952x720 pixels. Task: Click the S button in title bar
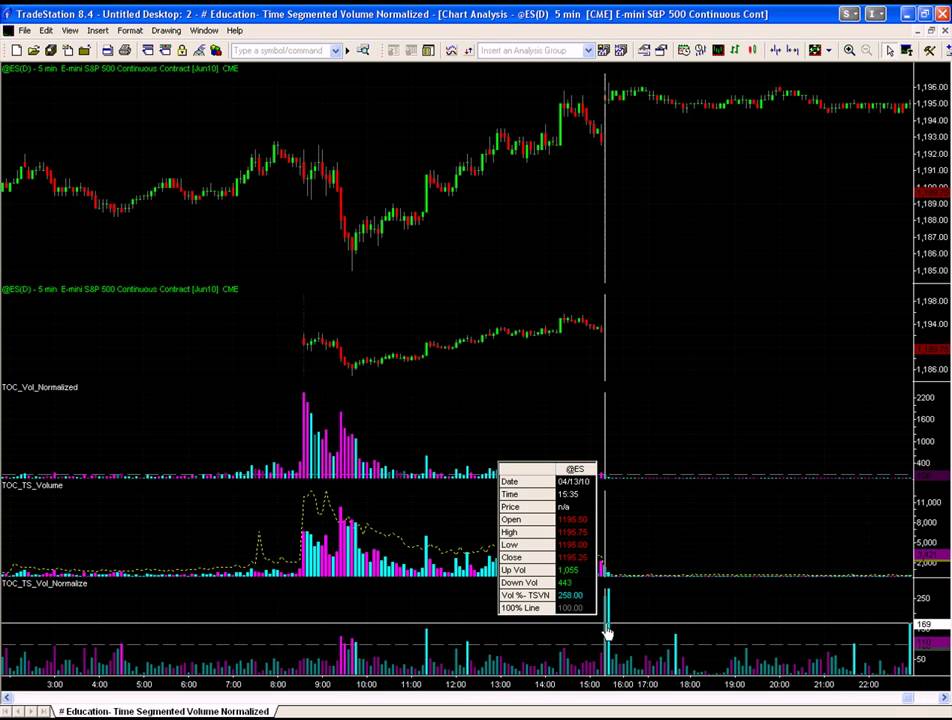(849, 14)
